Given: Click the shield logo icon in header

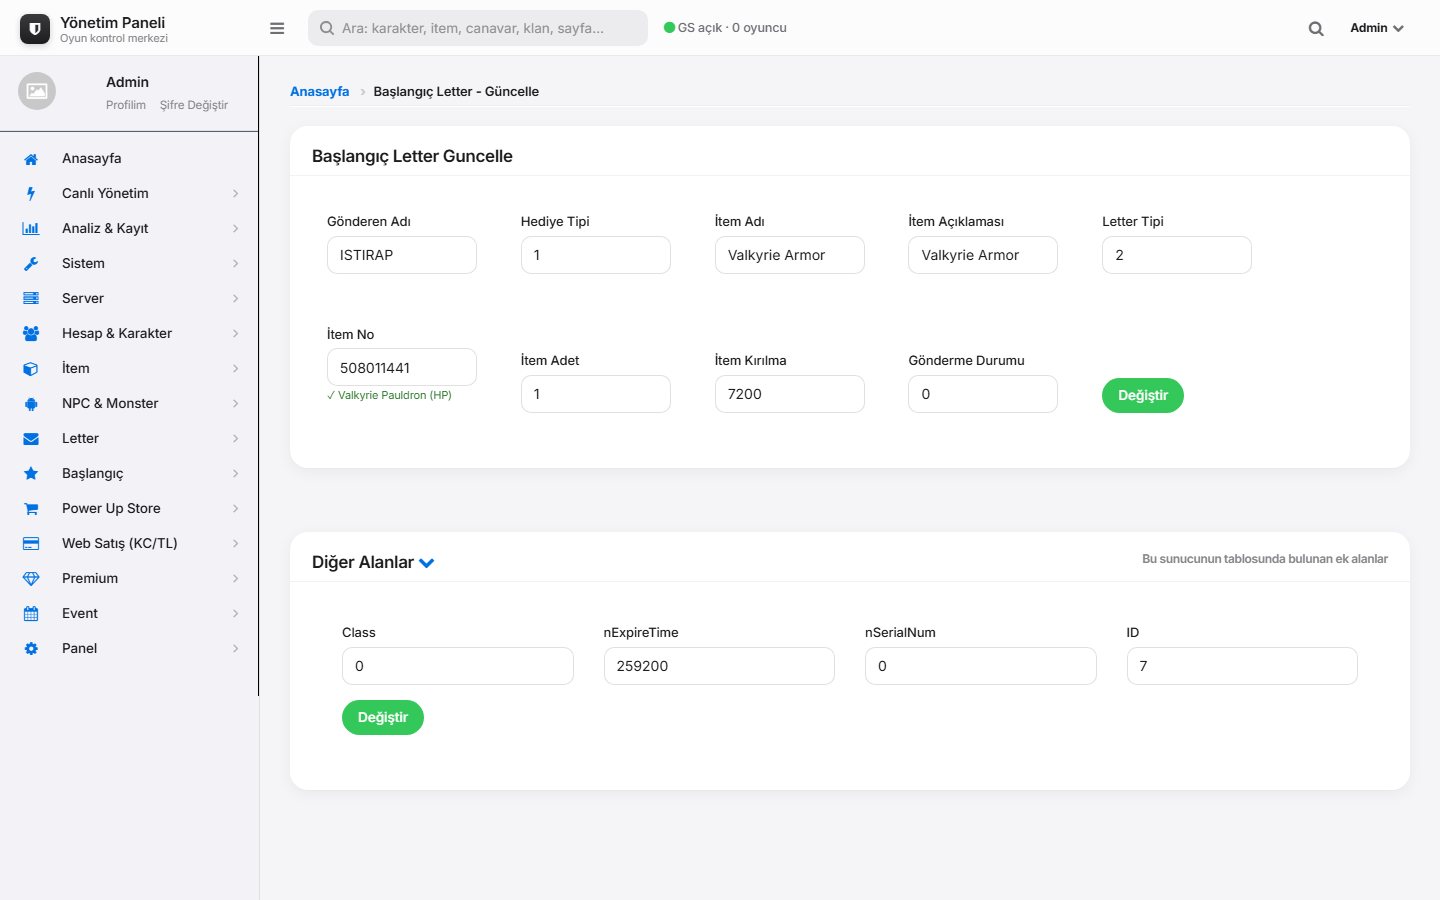Looking at the screenshot, I should coord(35,29).
